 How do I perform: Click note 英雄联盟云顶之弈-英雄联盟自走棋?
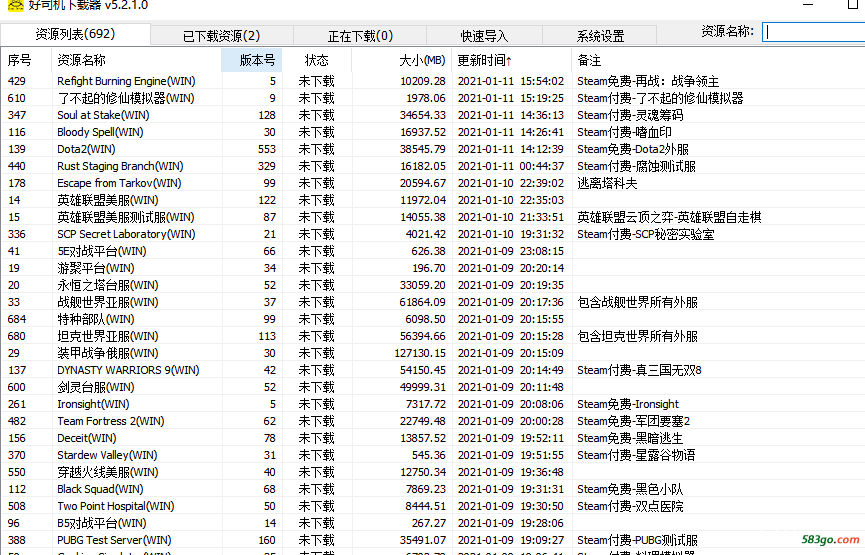pos(669,217)
